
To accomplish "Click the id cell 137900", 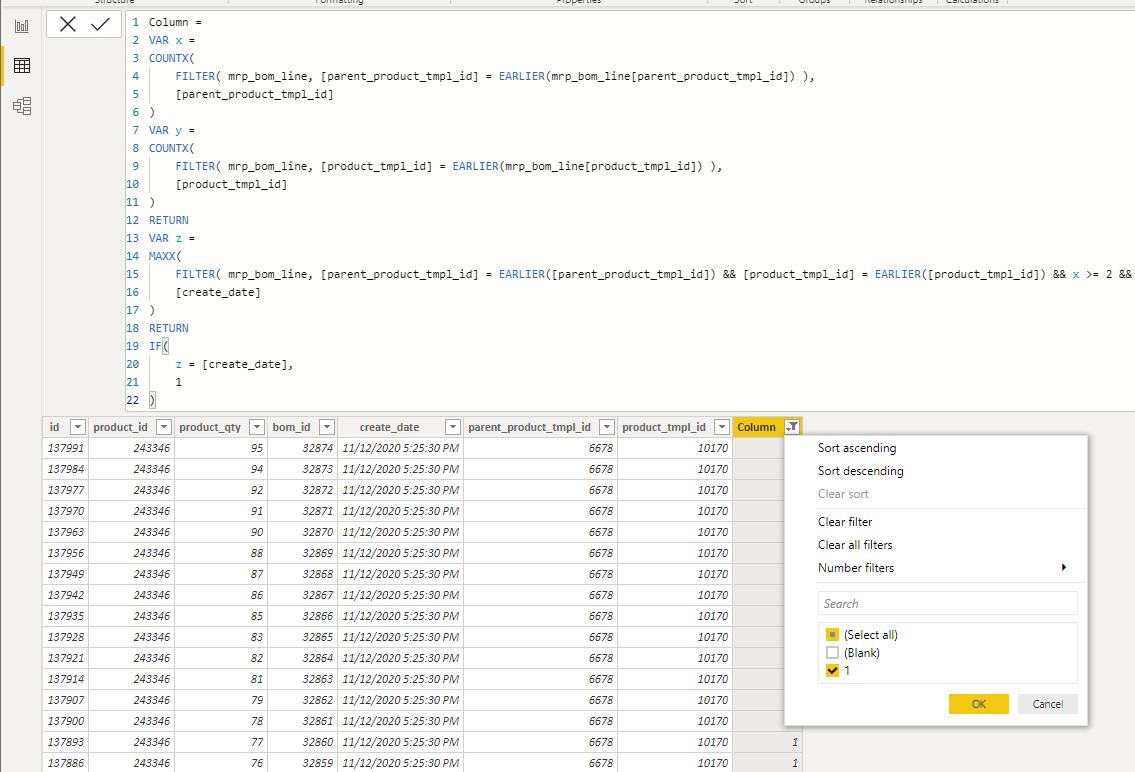I will pyautogui.click(x=65, y=721).
